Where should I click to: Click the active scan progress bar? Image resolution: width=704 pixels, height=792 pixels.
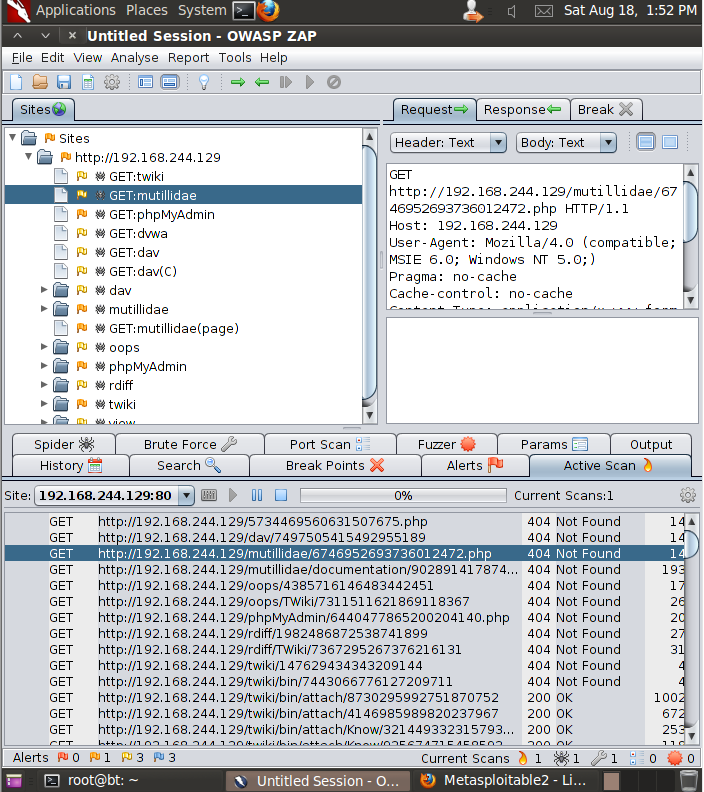pos(403,495)
